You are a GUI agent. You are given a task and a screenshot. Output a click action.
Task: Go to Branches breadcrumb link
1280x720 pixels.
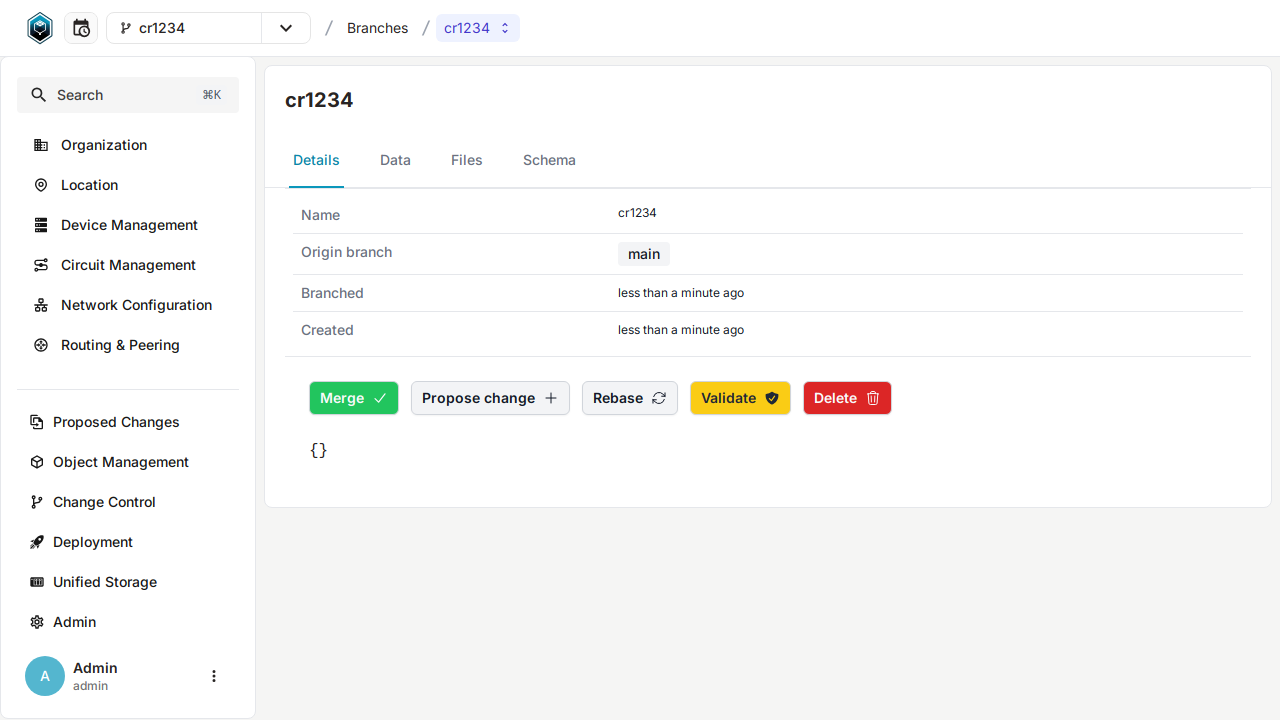377,28
